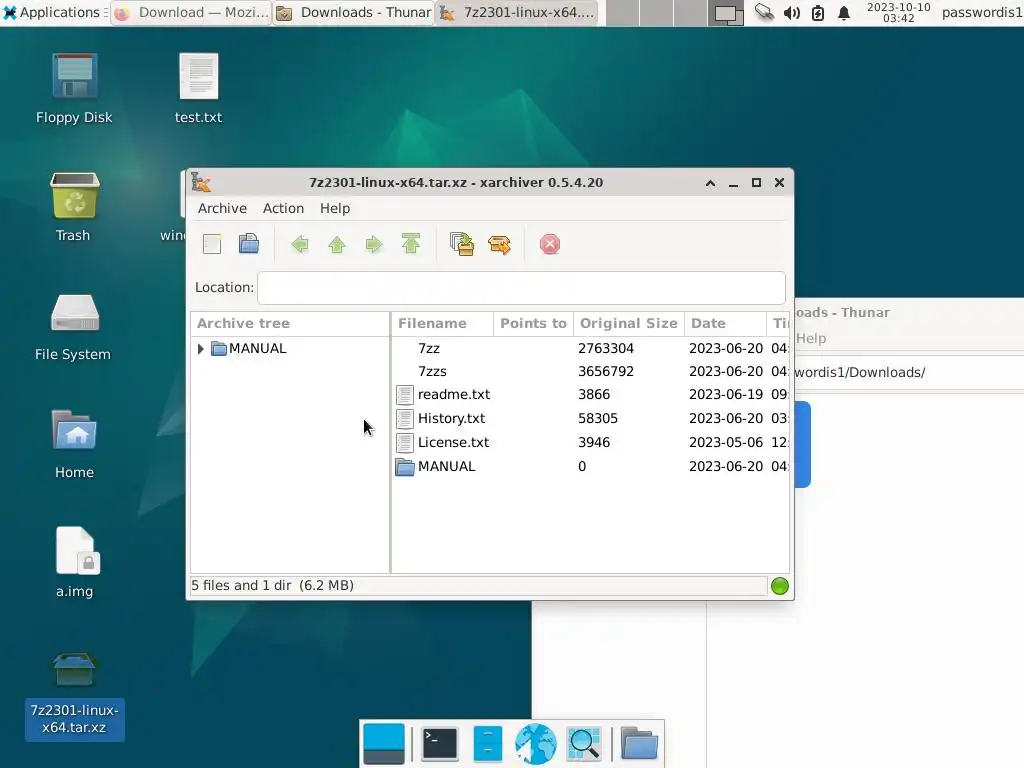Image resolution: width=1024 pixels, height=768 pixels.
Task: Open the Help menu in Thunar window
Action: pyautogui.click(x=811, y=338)
